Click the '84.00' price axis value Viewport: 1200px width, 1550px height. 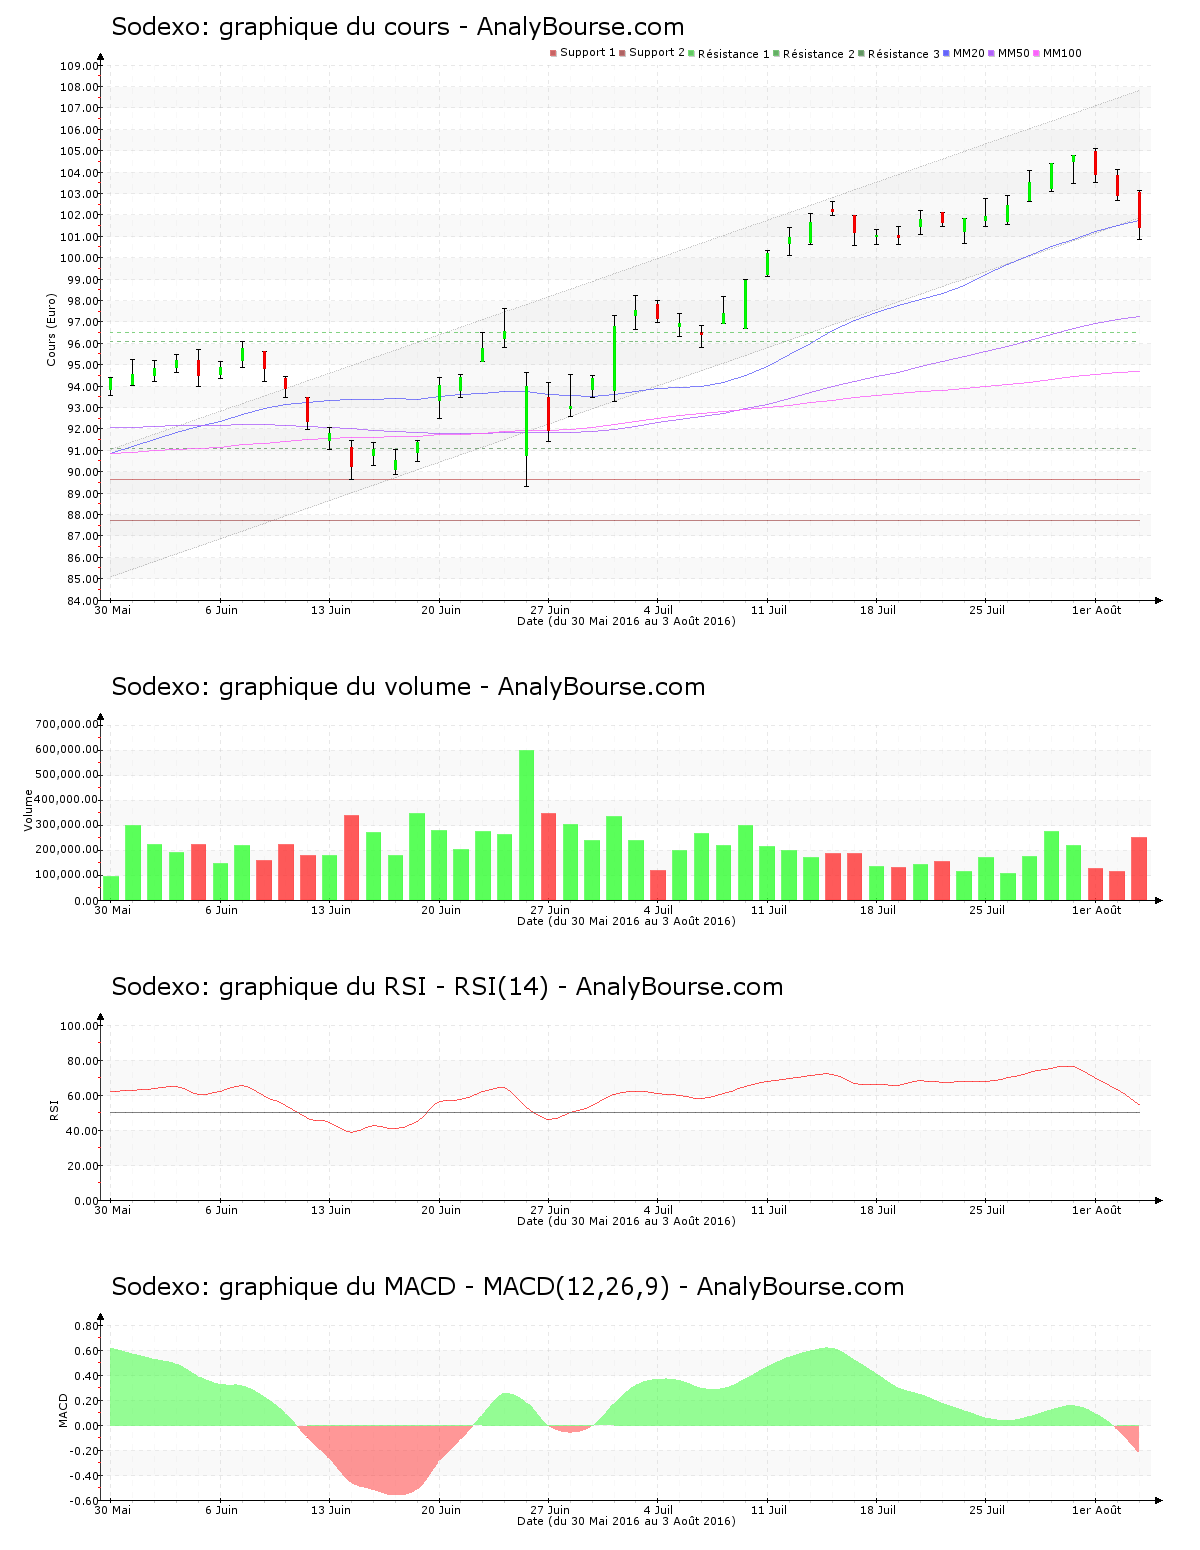point(82,601)
